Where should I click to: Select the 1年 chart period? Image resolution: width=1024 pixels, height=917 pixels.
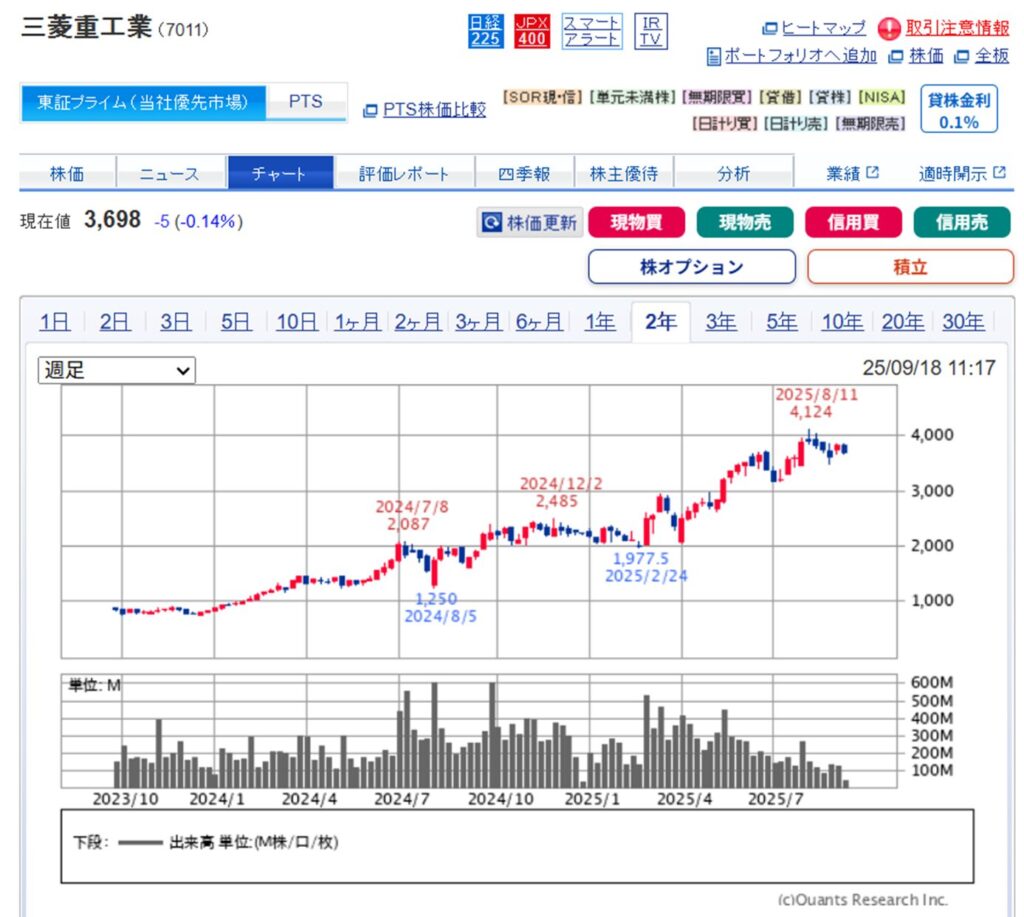(600, 322)
